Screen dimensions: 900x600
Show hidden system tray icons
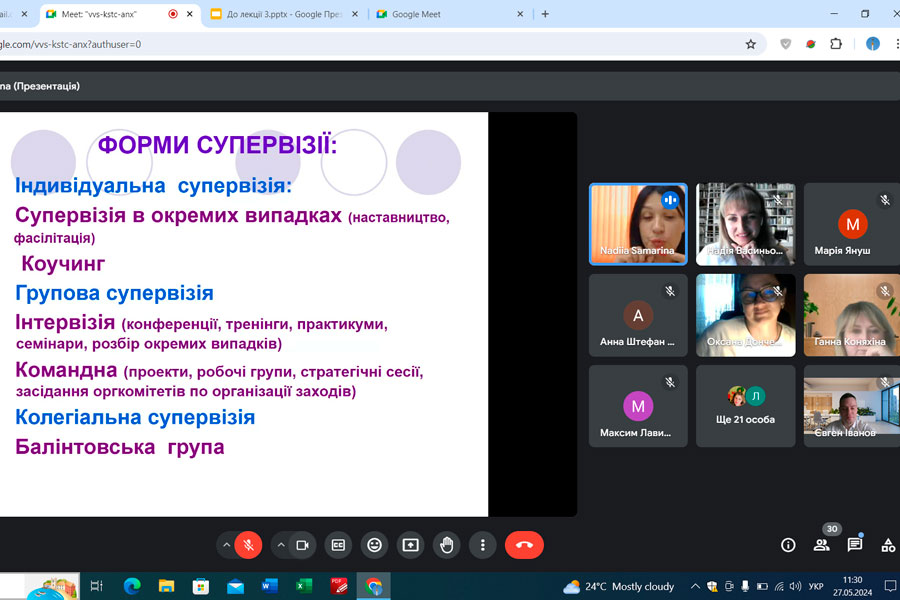click(695, 586)
